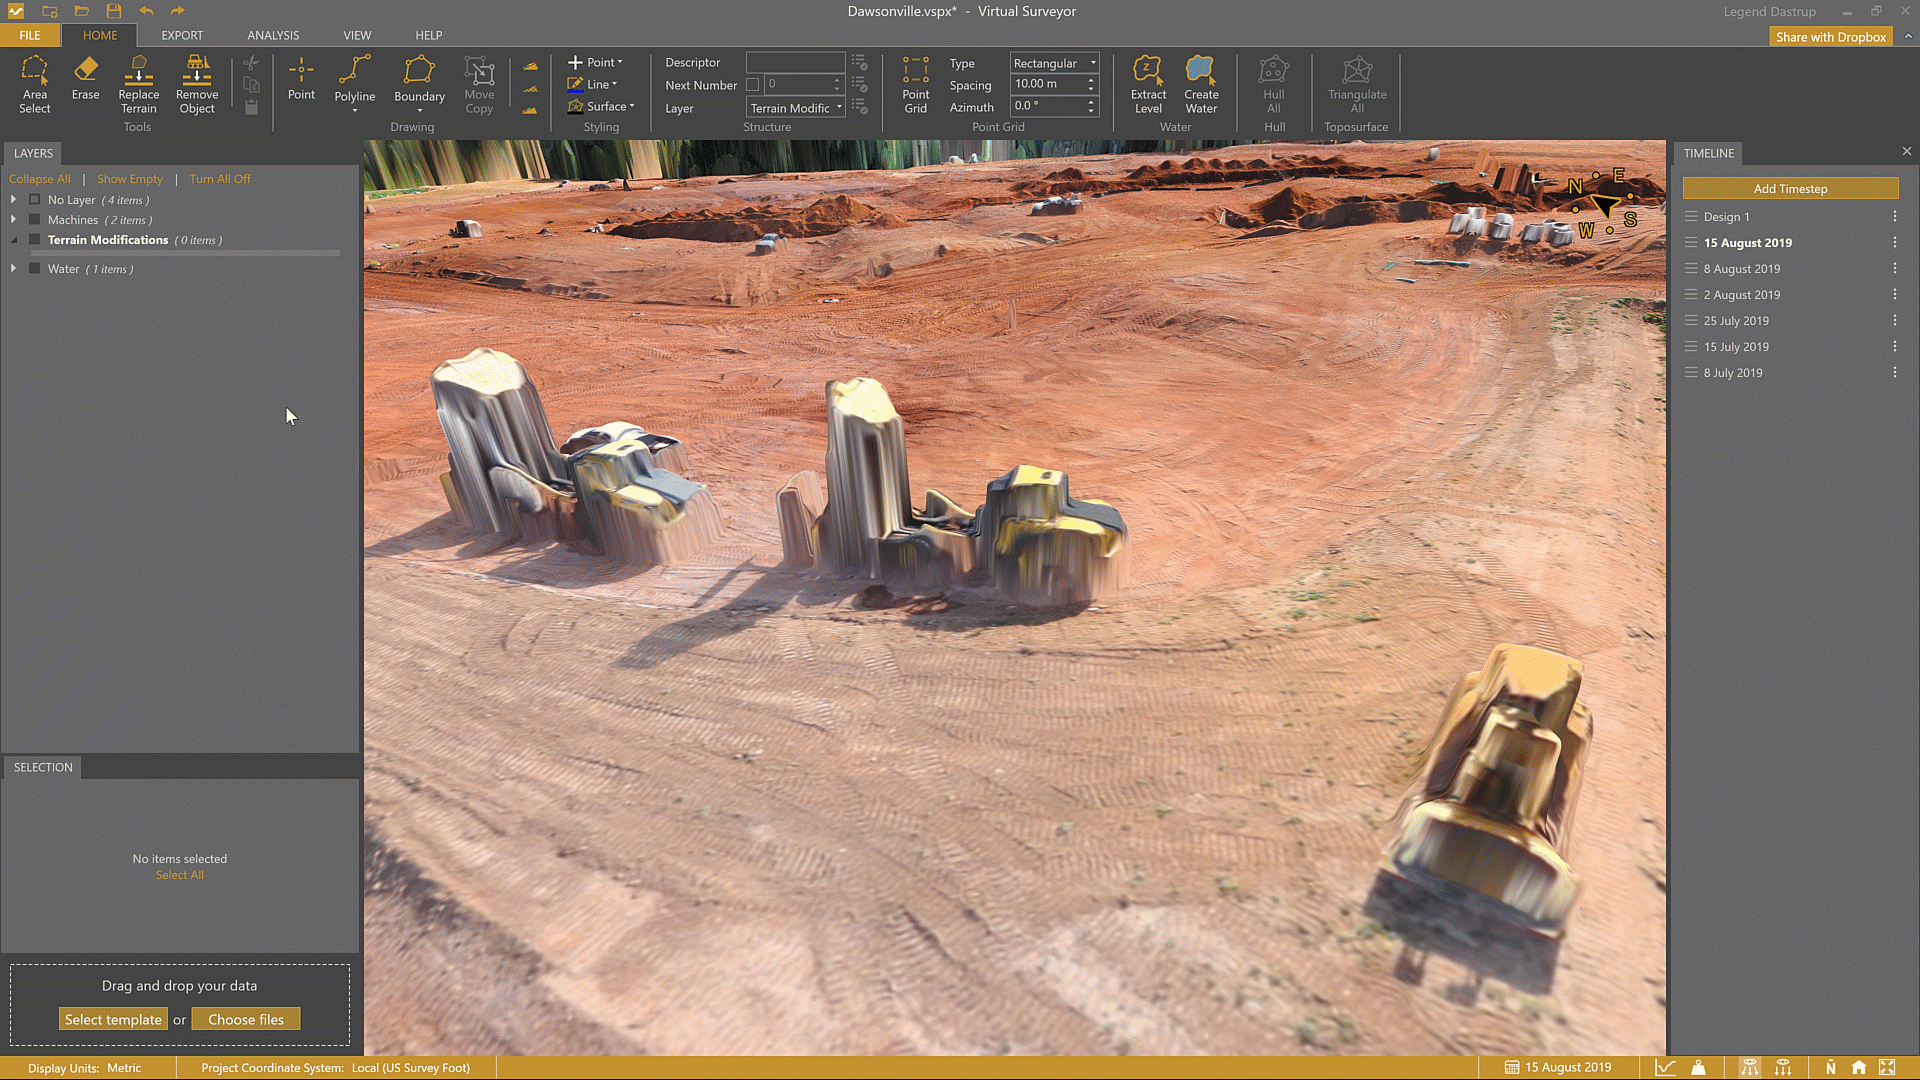Toggle the Machines layer checkbox
1920x1080 pixels.
pos(35,220)
